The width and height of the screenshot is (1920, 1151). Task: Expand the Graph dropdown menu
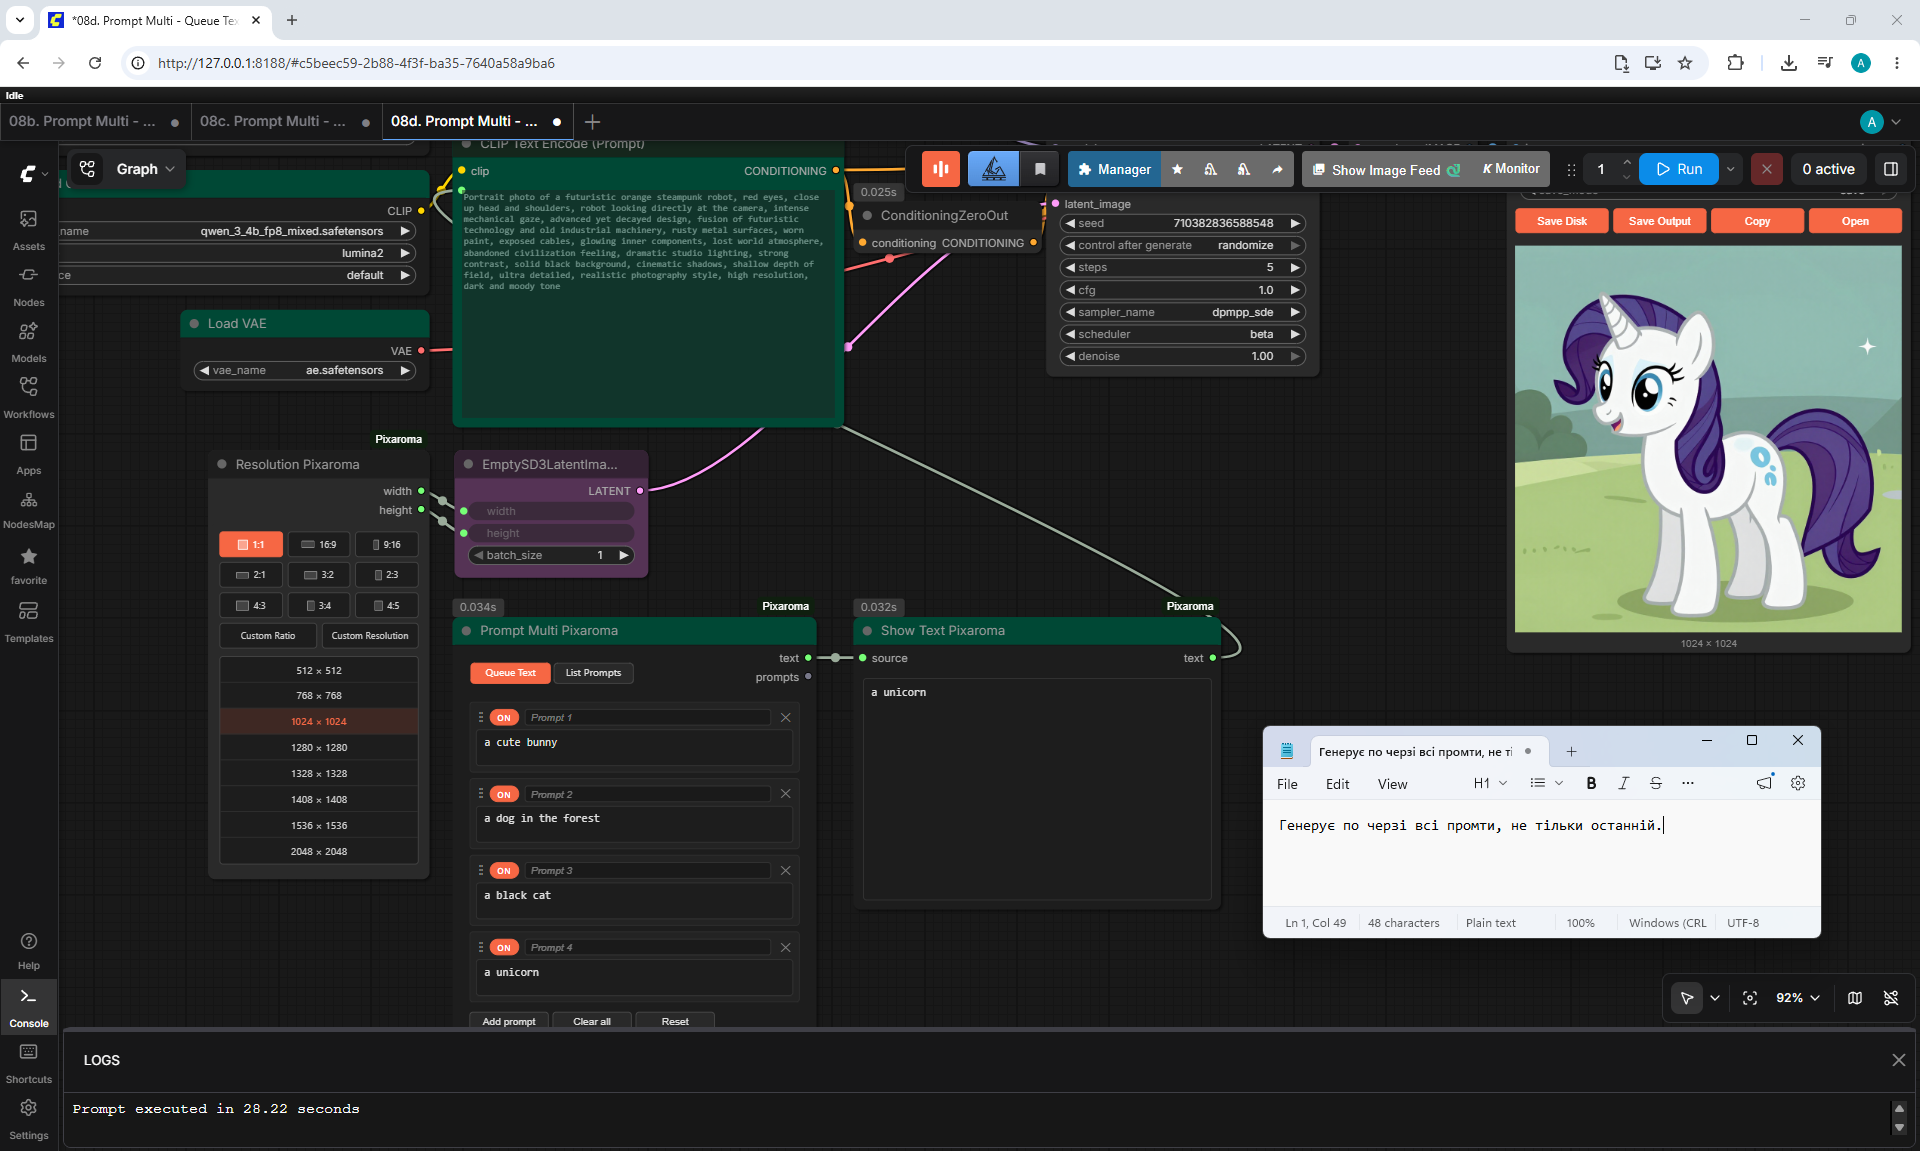[x=145, y=169]
